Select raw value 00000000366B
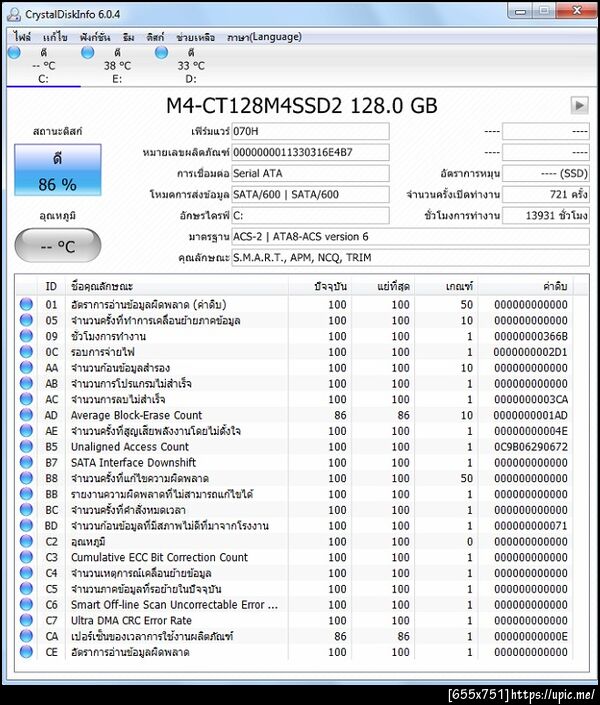The width and height of the screenshot is (600, 705). (530, 336)
